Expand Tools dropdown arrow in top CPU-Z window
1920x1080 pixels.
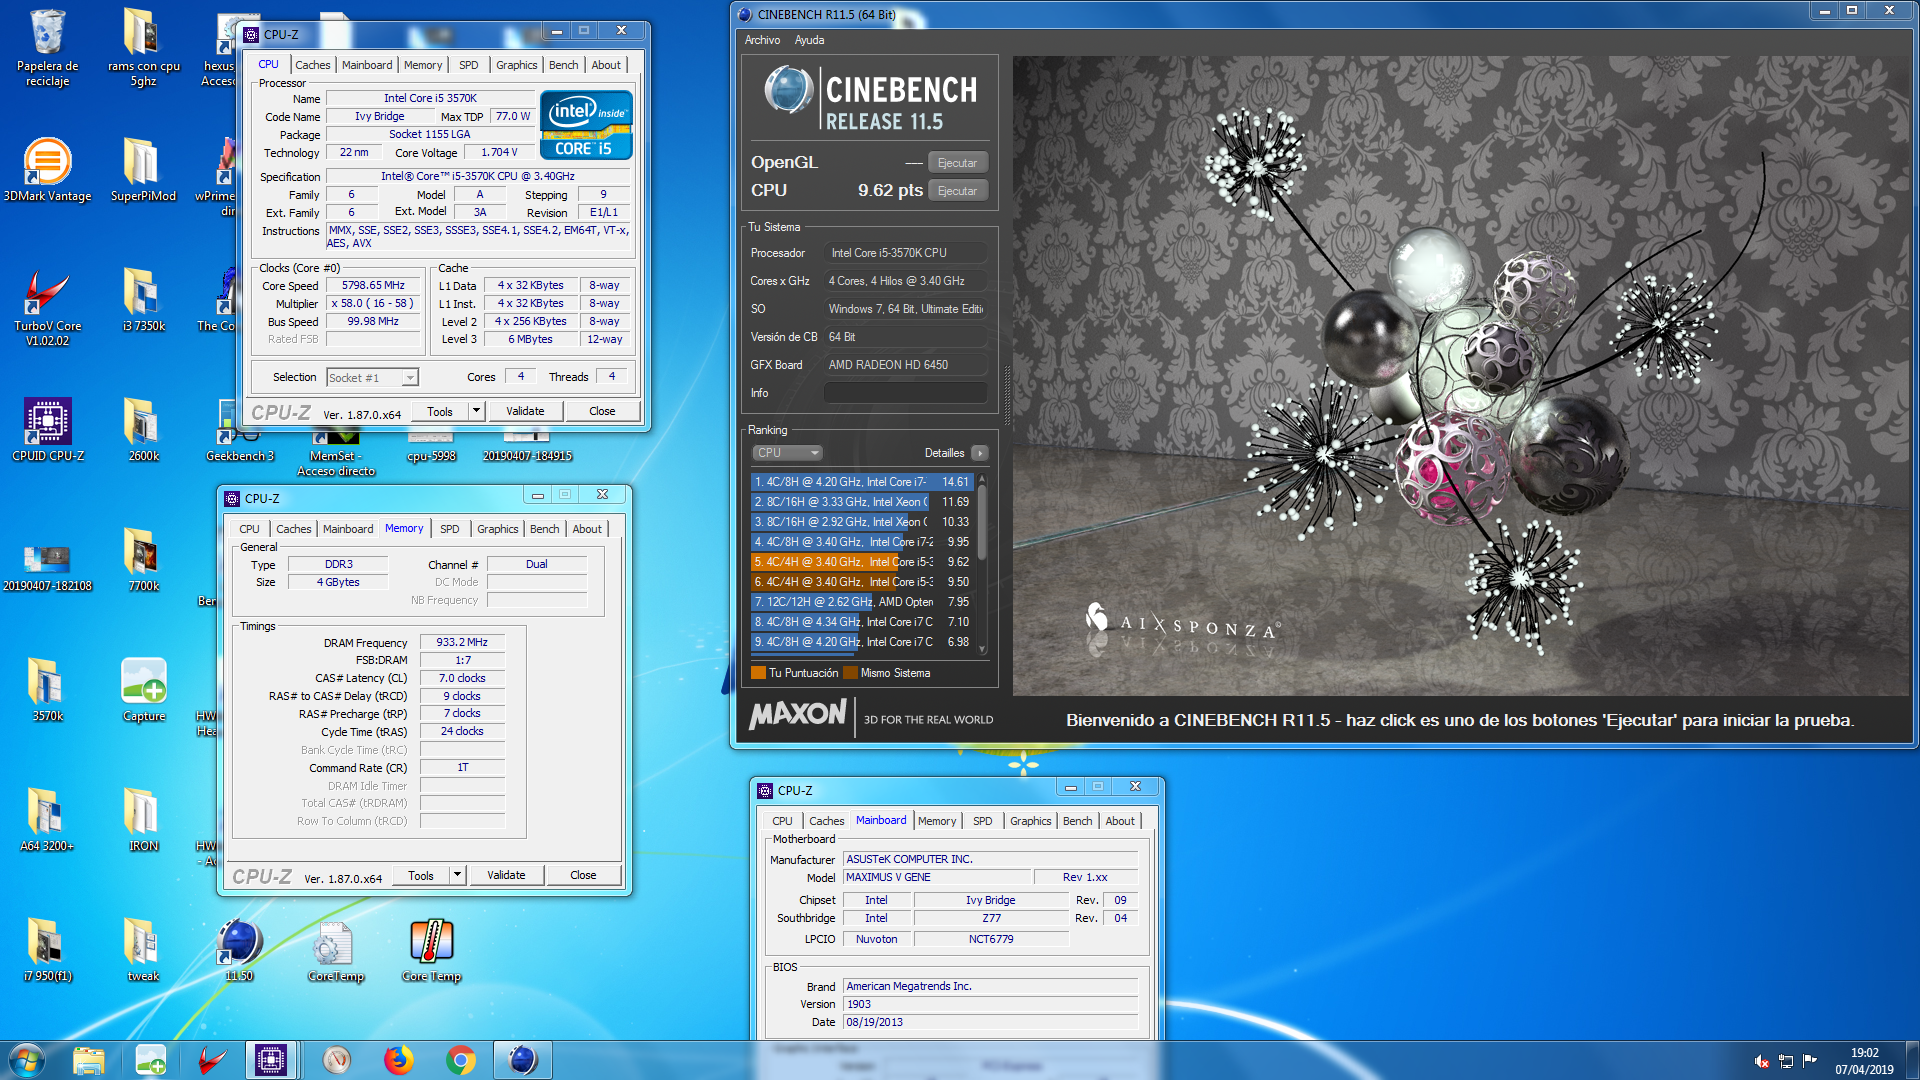tap(476, 411)
